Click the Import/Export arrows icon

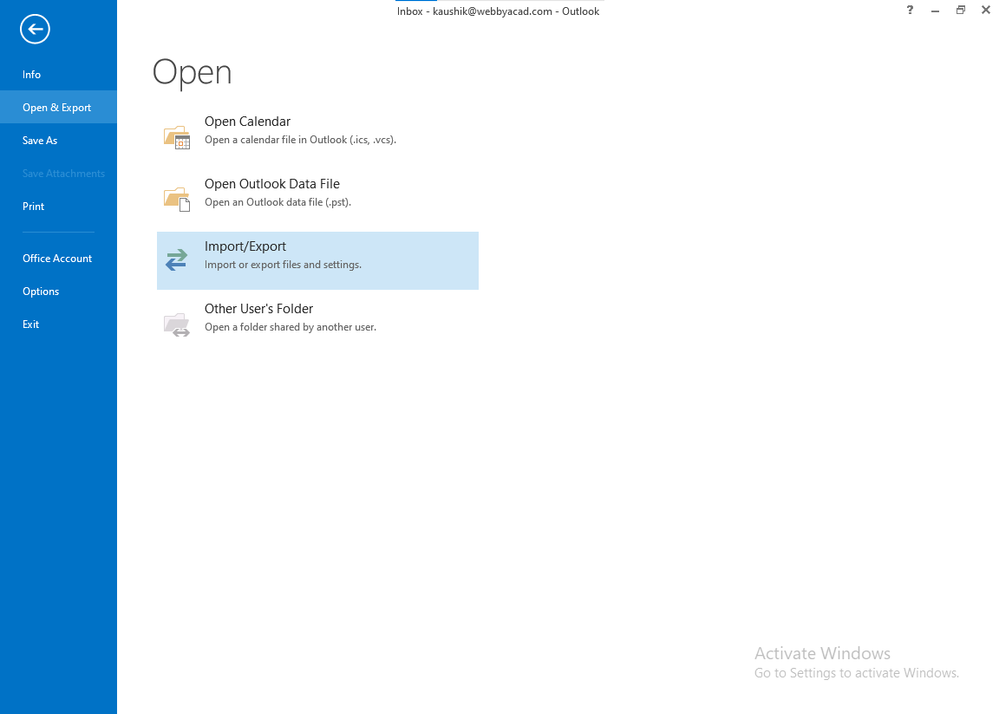coord(176,260)
